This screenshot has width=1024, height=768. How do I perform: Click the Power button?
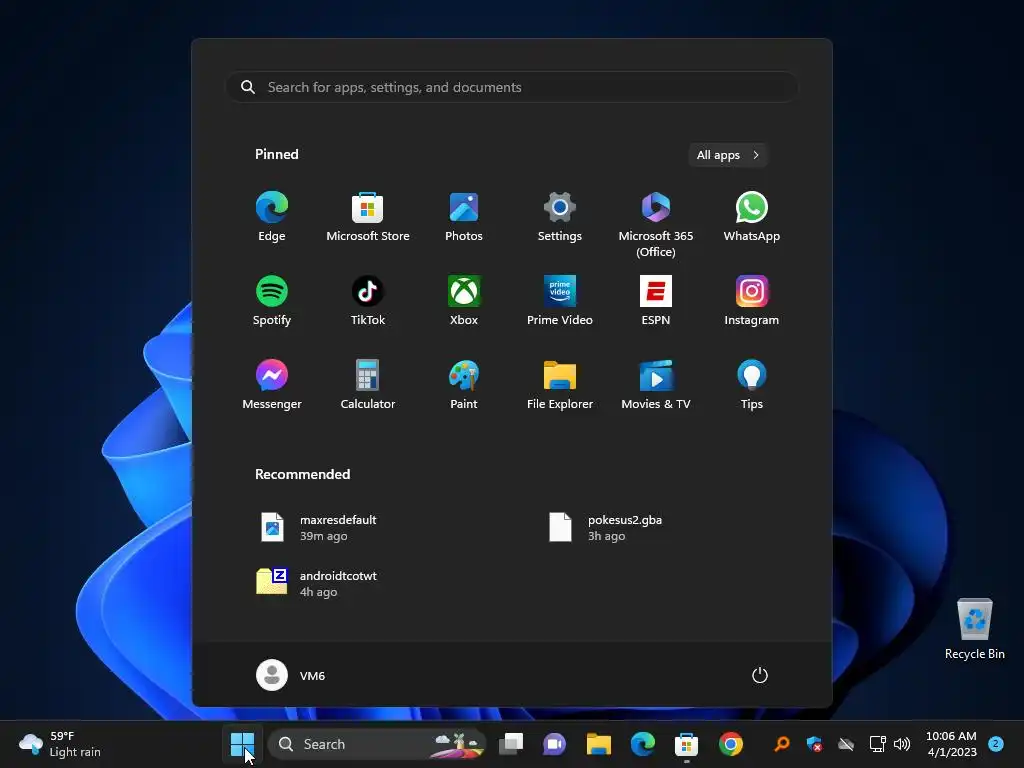click(x=760, y=675)
